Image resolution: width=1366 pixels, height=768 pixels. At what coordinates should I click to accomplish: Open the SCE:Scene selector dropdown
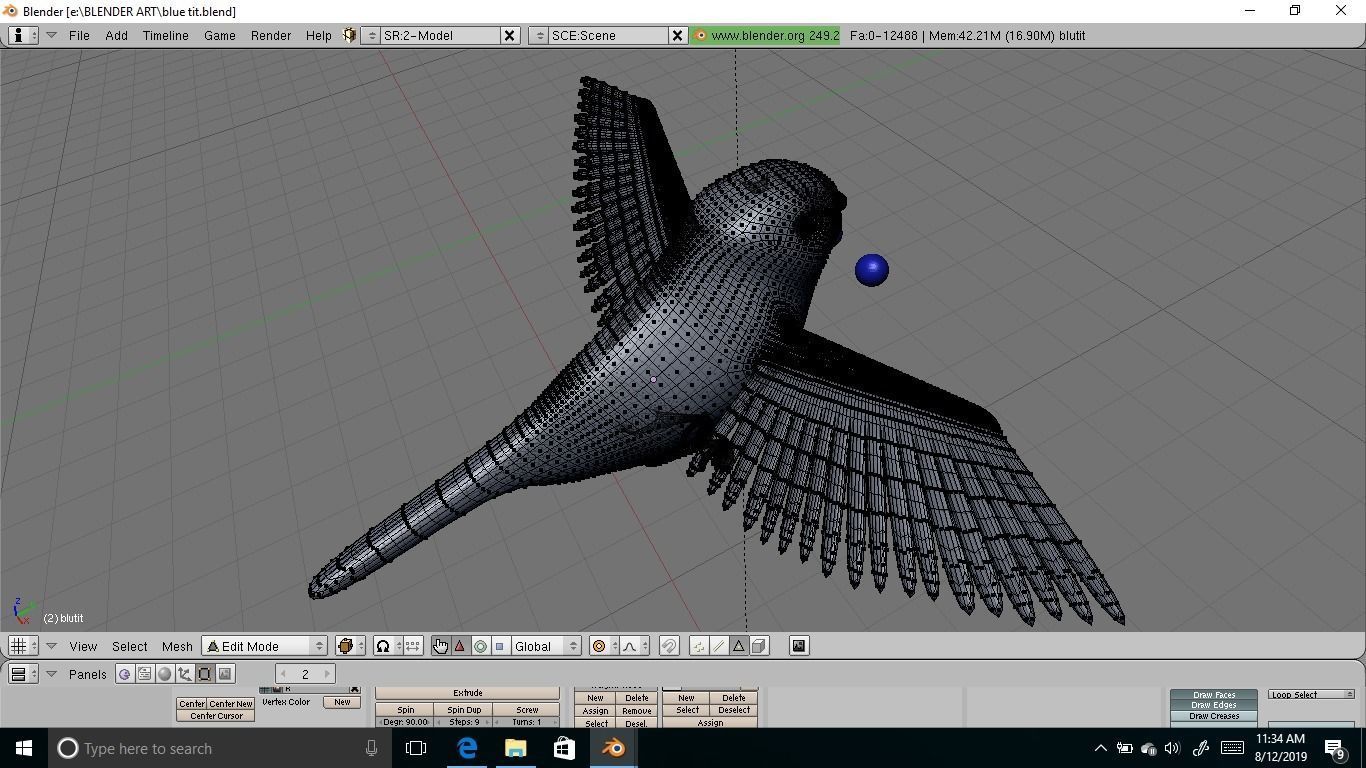click(x=539, y=35)
